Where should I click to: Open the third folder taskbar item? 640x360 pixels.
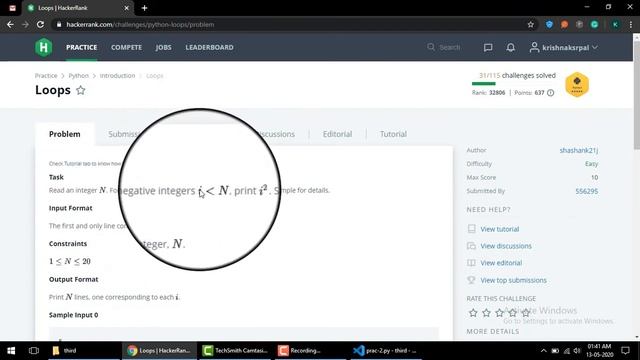84,351
